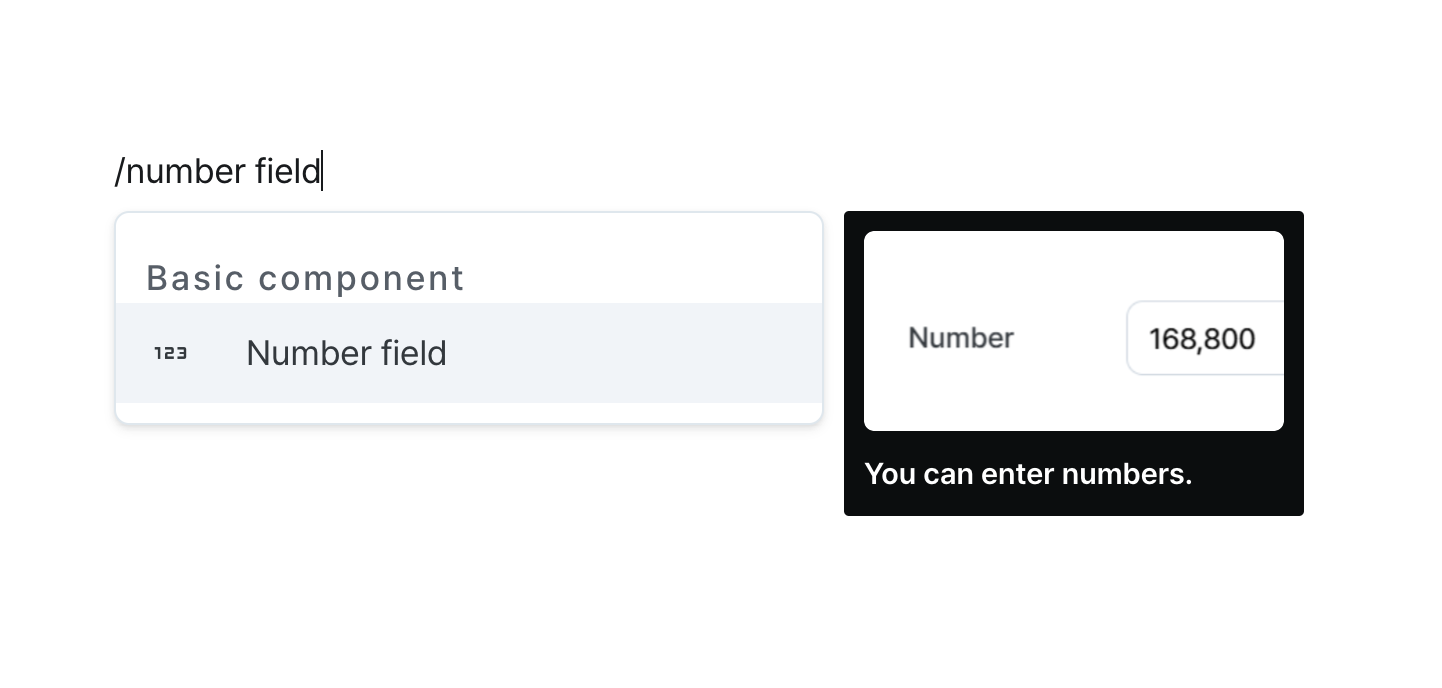Open the white Number field preview thumbnail
1442x688 pixels.
[x=1074, y=331]
